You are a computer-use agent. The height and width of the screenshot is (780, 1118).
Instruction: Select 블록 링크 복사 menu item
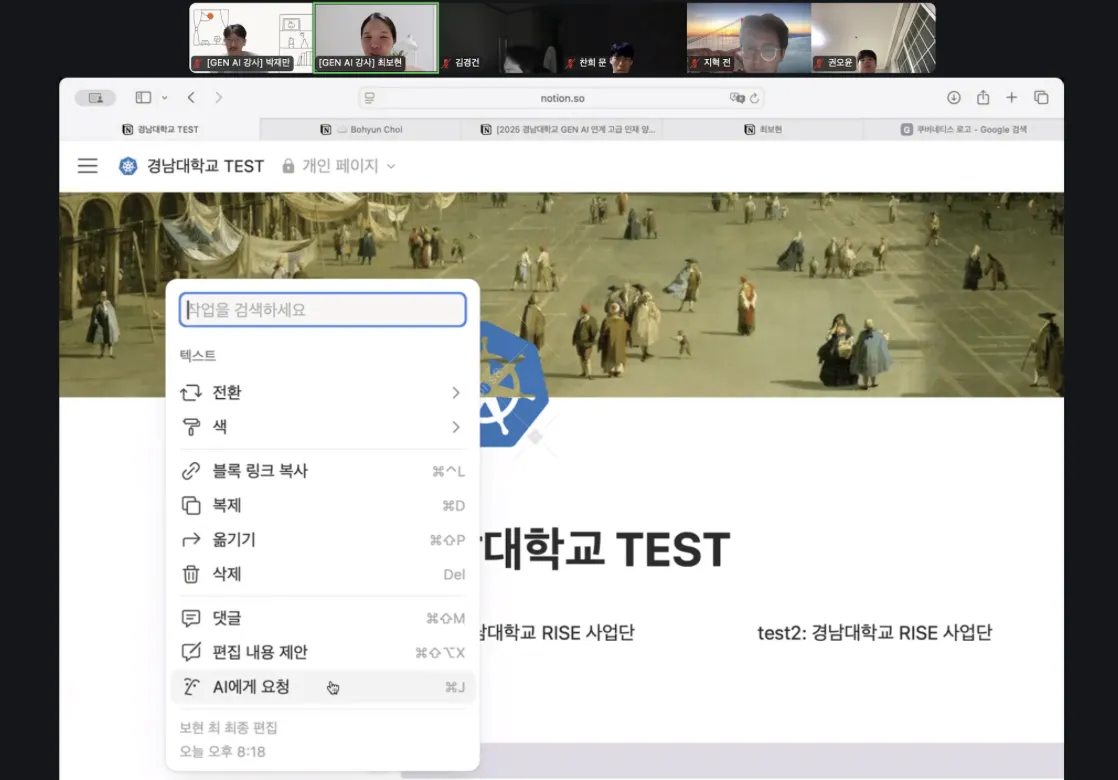coord(322,471)
